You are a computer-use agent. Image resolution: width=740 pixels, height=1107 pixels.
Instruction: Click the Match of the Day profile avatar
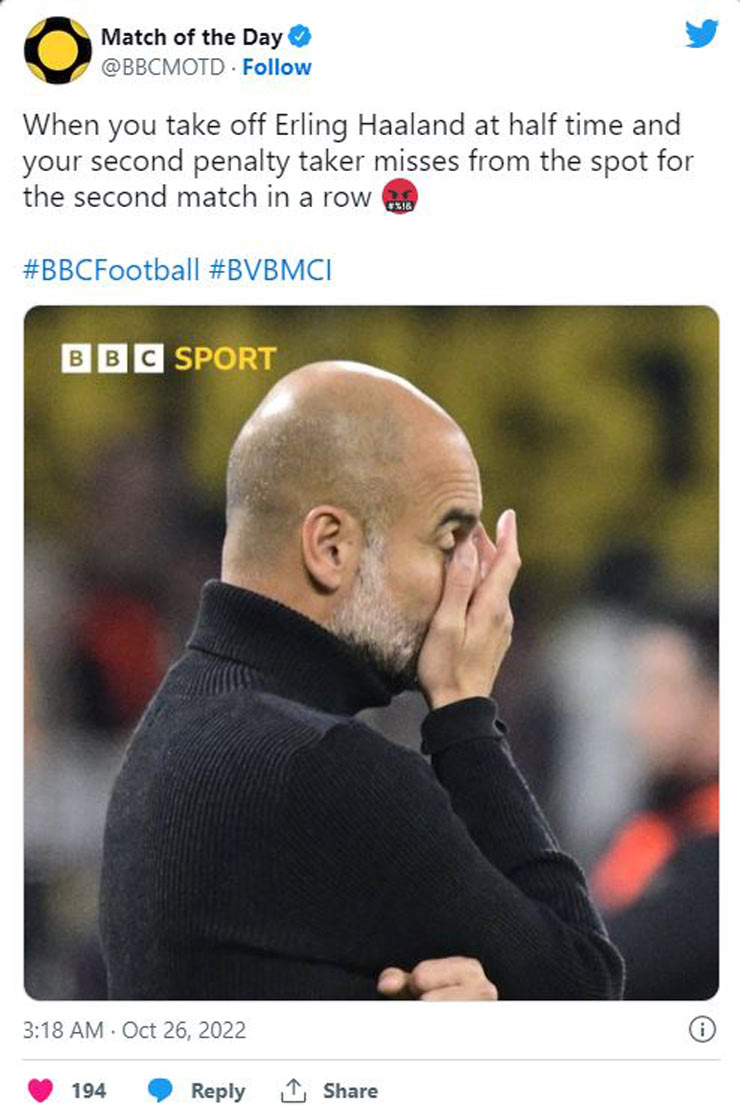coord(57,50)
